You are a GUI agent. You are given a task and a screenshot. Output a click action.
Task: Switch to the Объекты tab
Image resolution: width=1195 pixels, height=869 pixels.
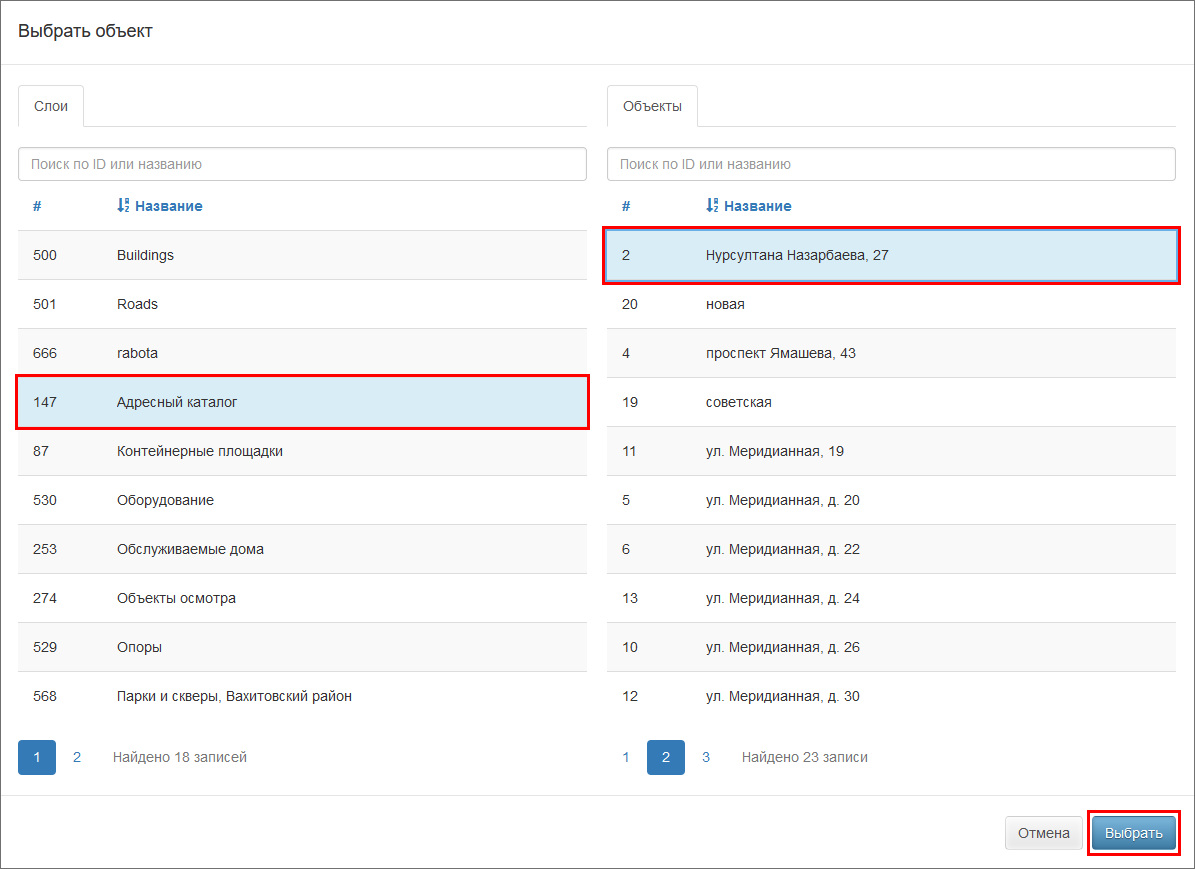tap(652, 106)
